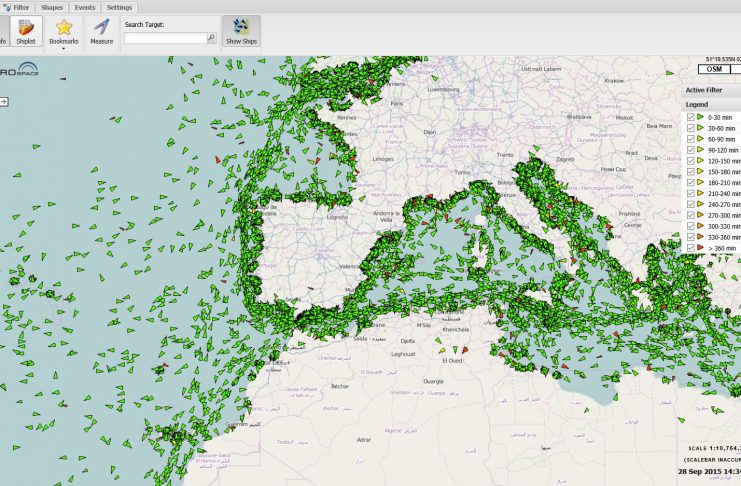Click the search magnifier icon
Screen dimensions: 741x486
point(211,38)
